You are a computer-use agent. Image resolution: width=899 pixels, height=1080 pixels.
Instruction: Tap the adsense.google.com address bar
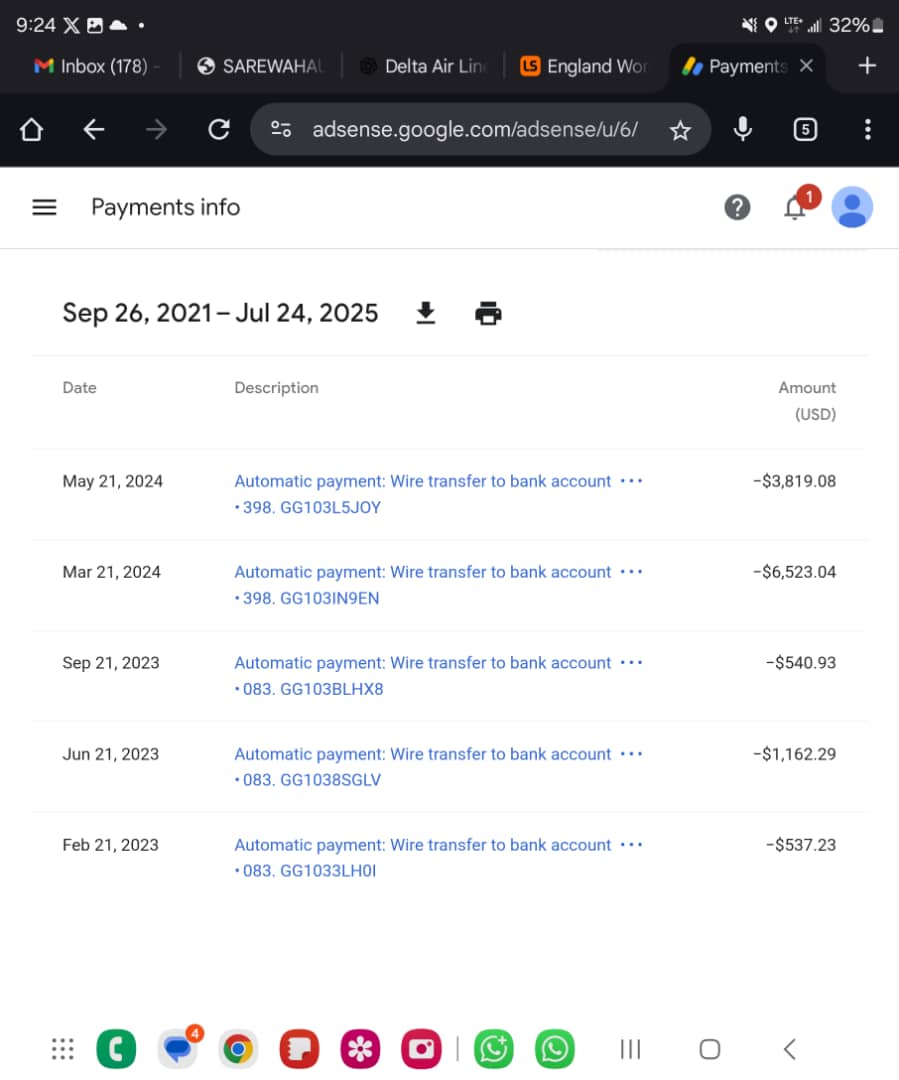[x=474, y=130]
